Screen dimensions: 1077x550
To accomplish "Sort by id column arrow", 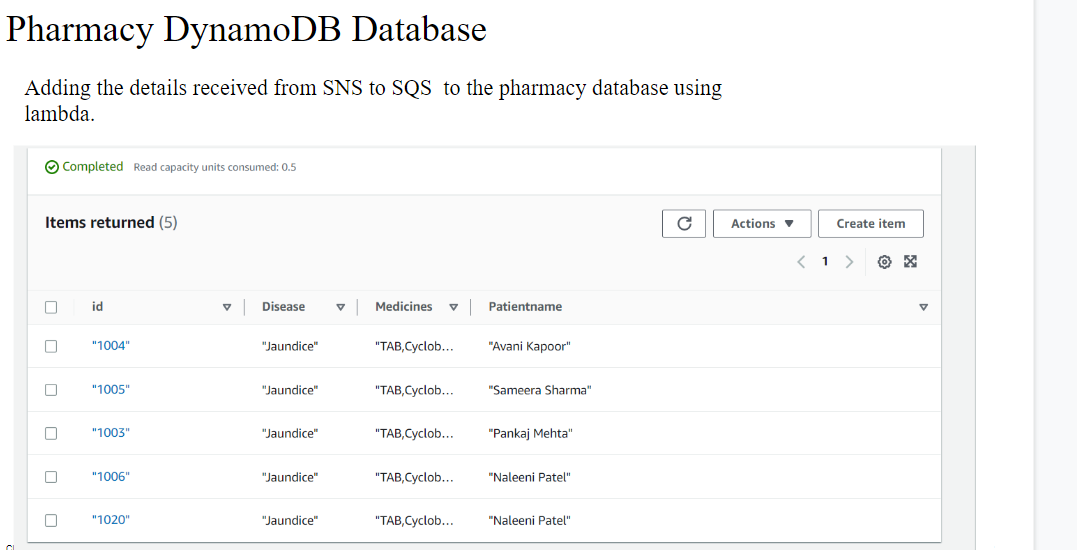I will pos(227,308).
